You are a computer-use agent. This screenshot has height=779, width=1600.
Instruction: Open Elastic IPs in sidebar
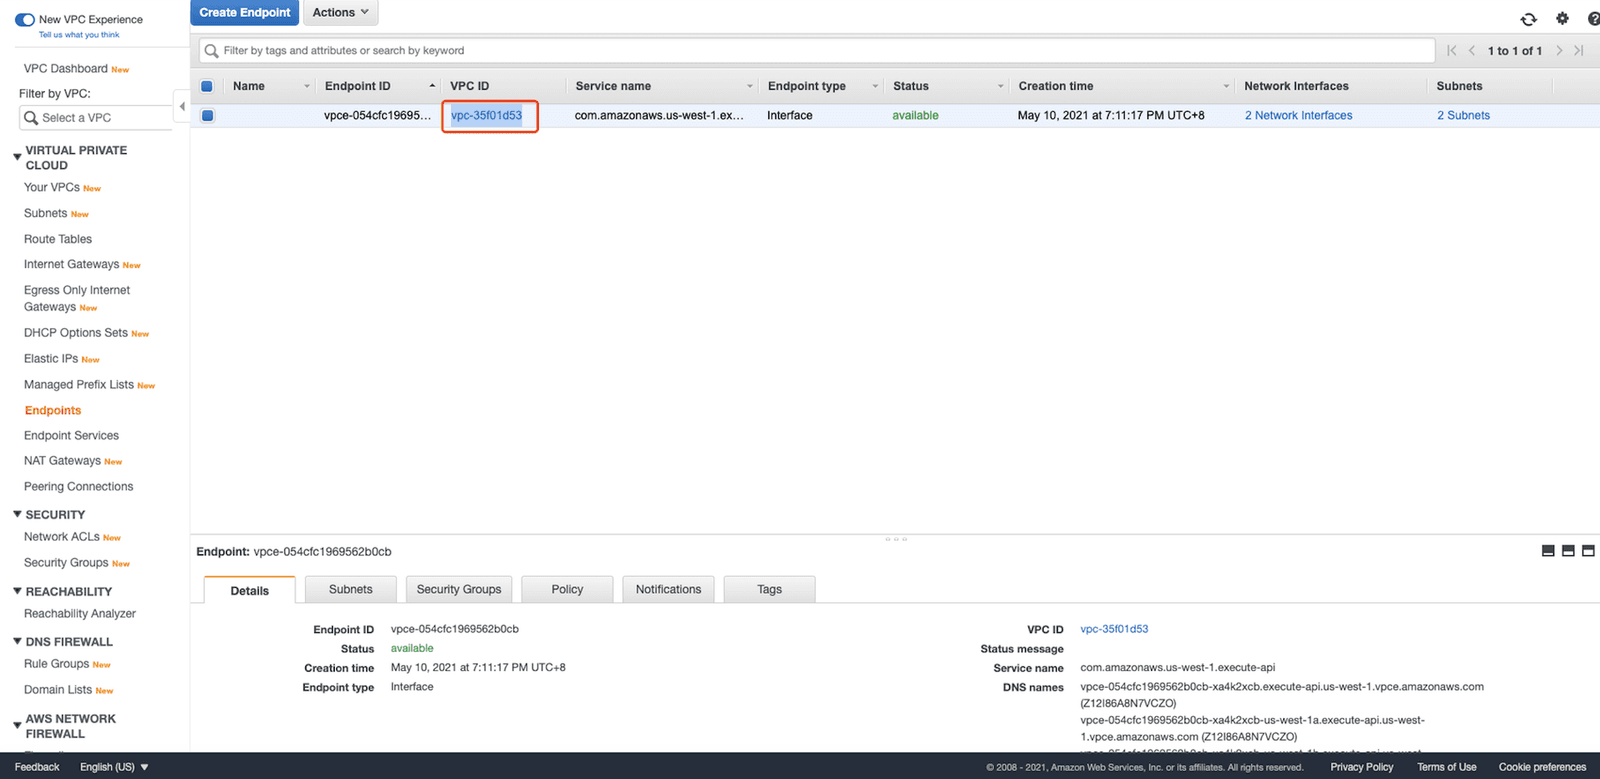(51, 358)
